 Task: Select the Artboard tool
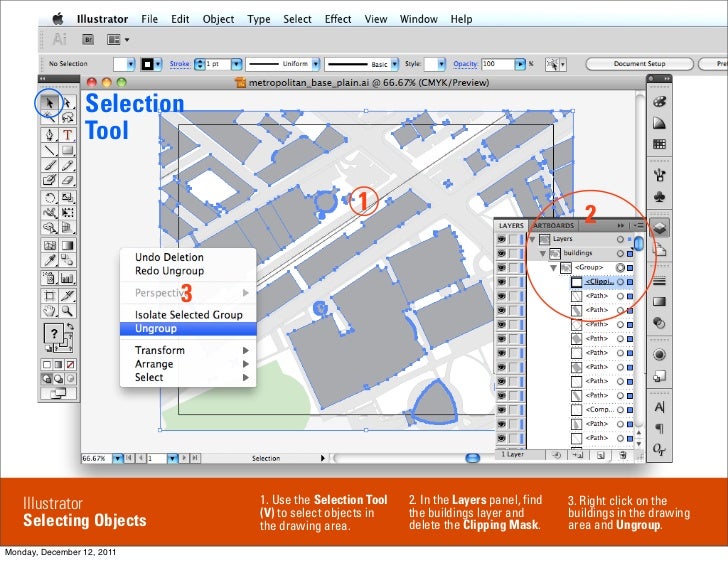[49, 296]
